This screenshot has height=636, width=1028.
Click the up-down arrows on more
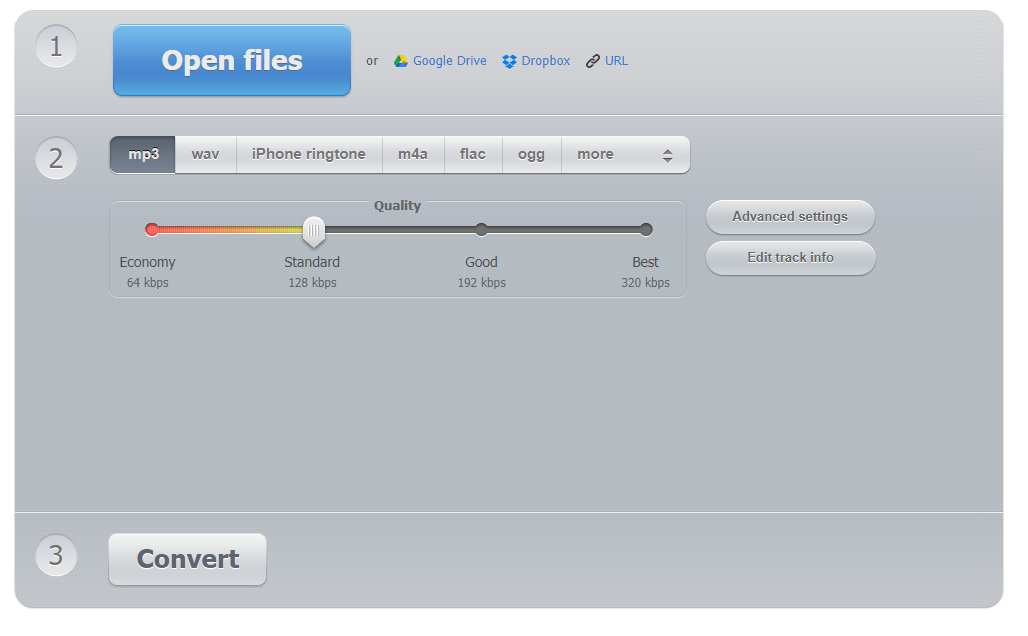point(667,155)
